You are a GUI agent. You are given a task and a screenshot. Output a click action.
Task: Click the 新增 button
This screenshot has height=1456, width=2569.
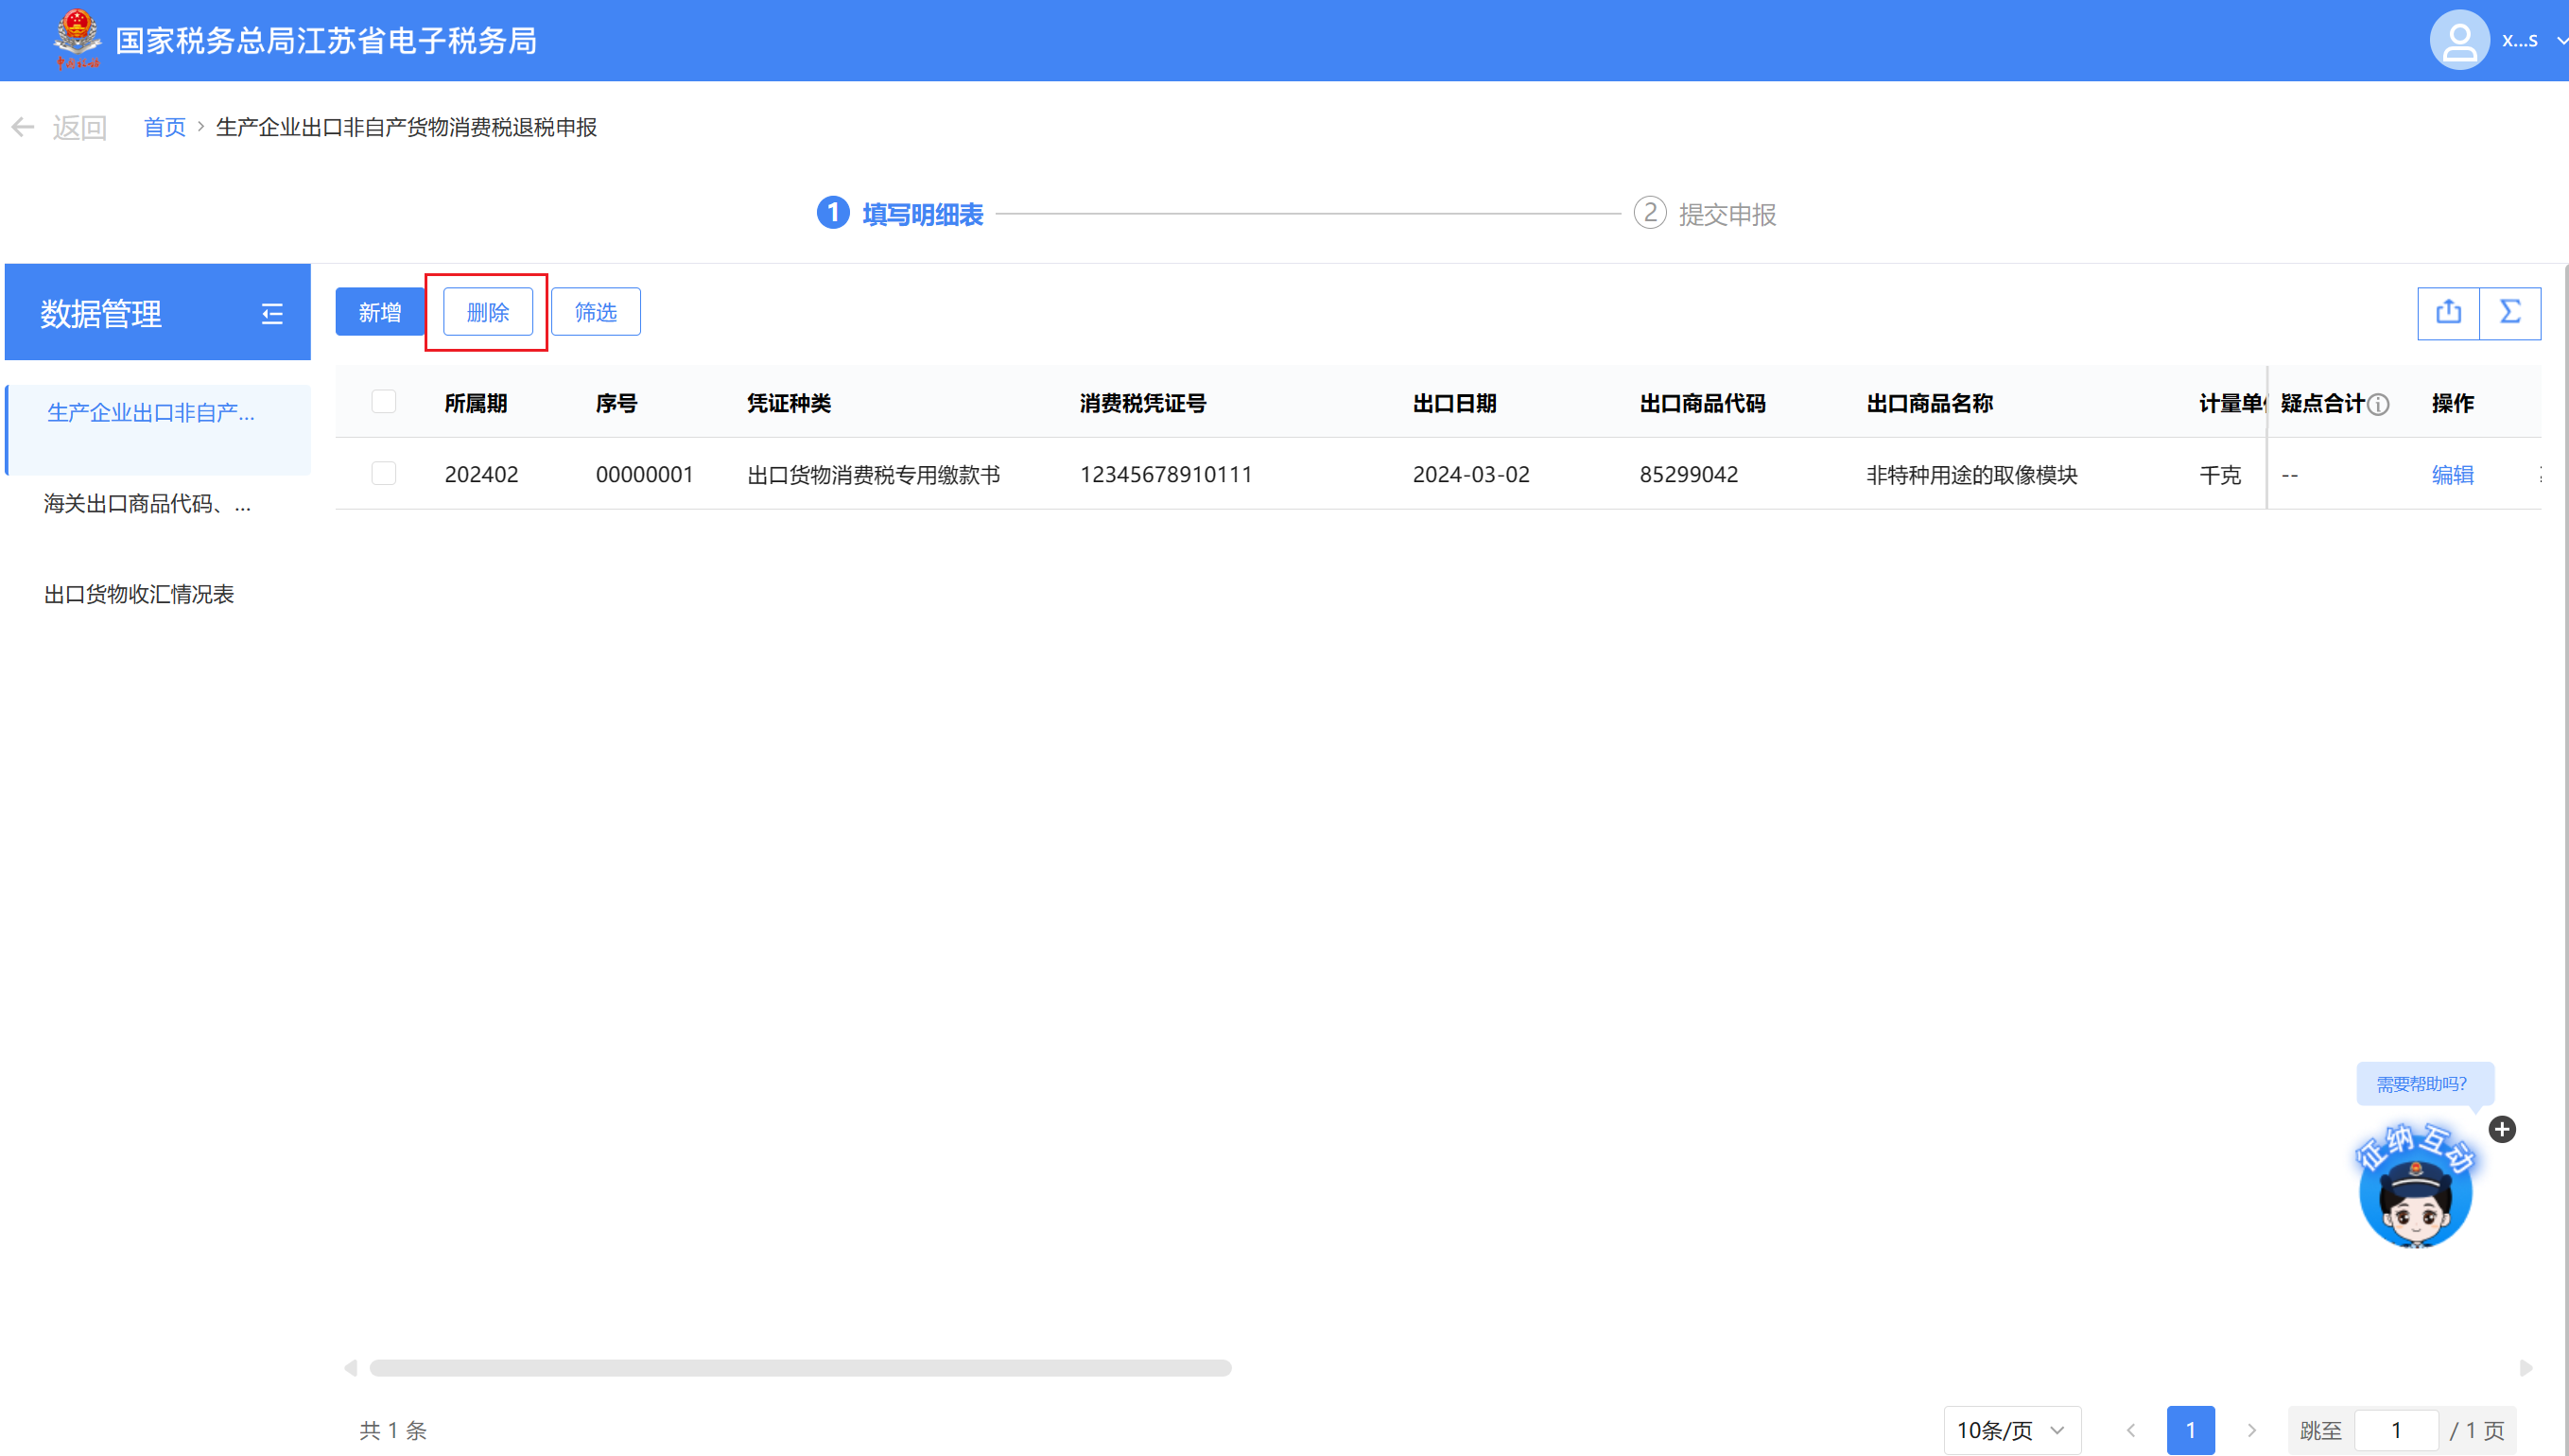click(x=379, y=312)
